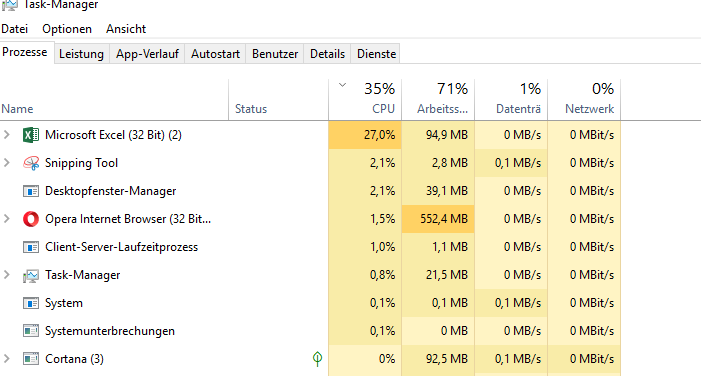Expand the Snipping Tool process group
This screenshot has width=701, height=376.
[x=6, y=163]
